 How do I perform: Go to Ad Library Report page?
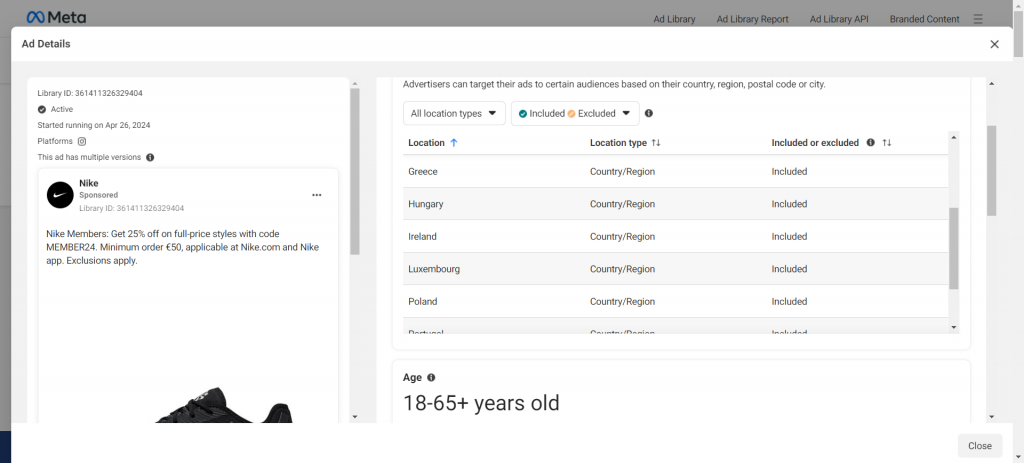pyautogui.click(x=752, y=19)
